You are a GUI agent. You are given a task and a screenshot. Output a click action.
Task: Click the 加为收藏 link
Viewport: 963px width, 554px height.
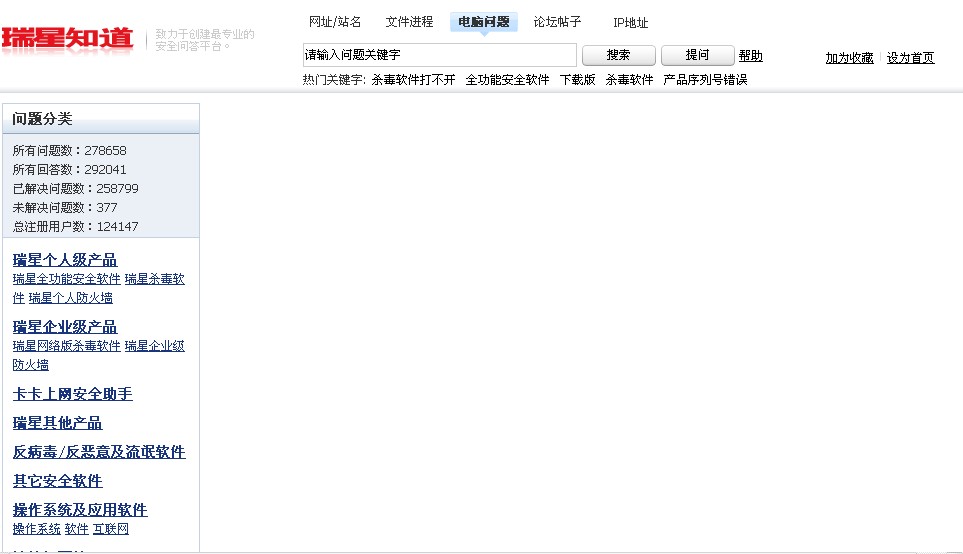click(849, 58)
